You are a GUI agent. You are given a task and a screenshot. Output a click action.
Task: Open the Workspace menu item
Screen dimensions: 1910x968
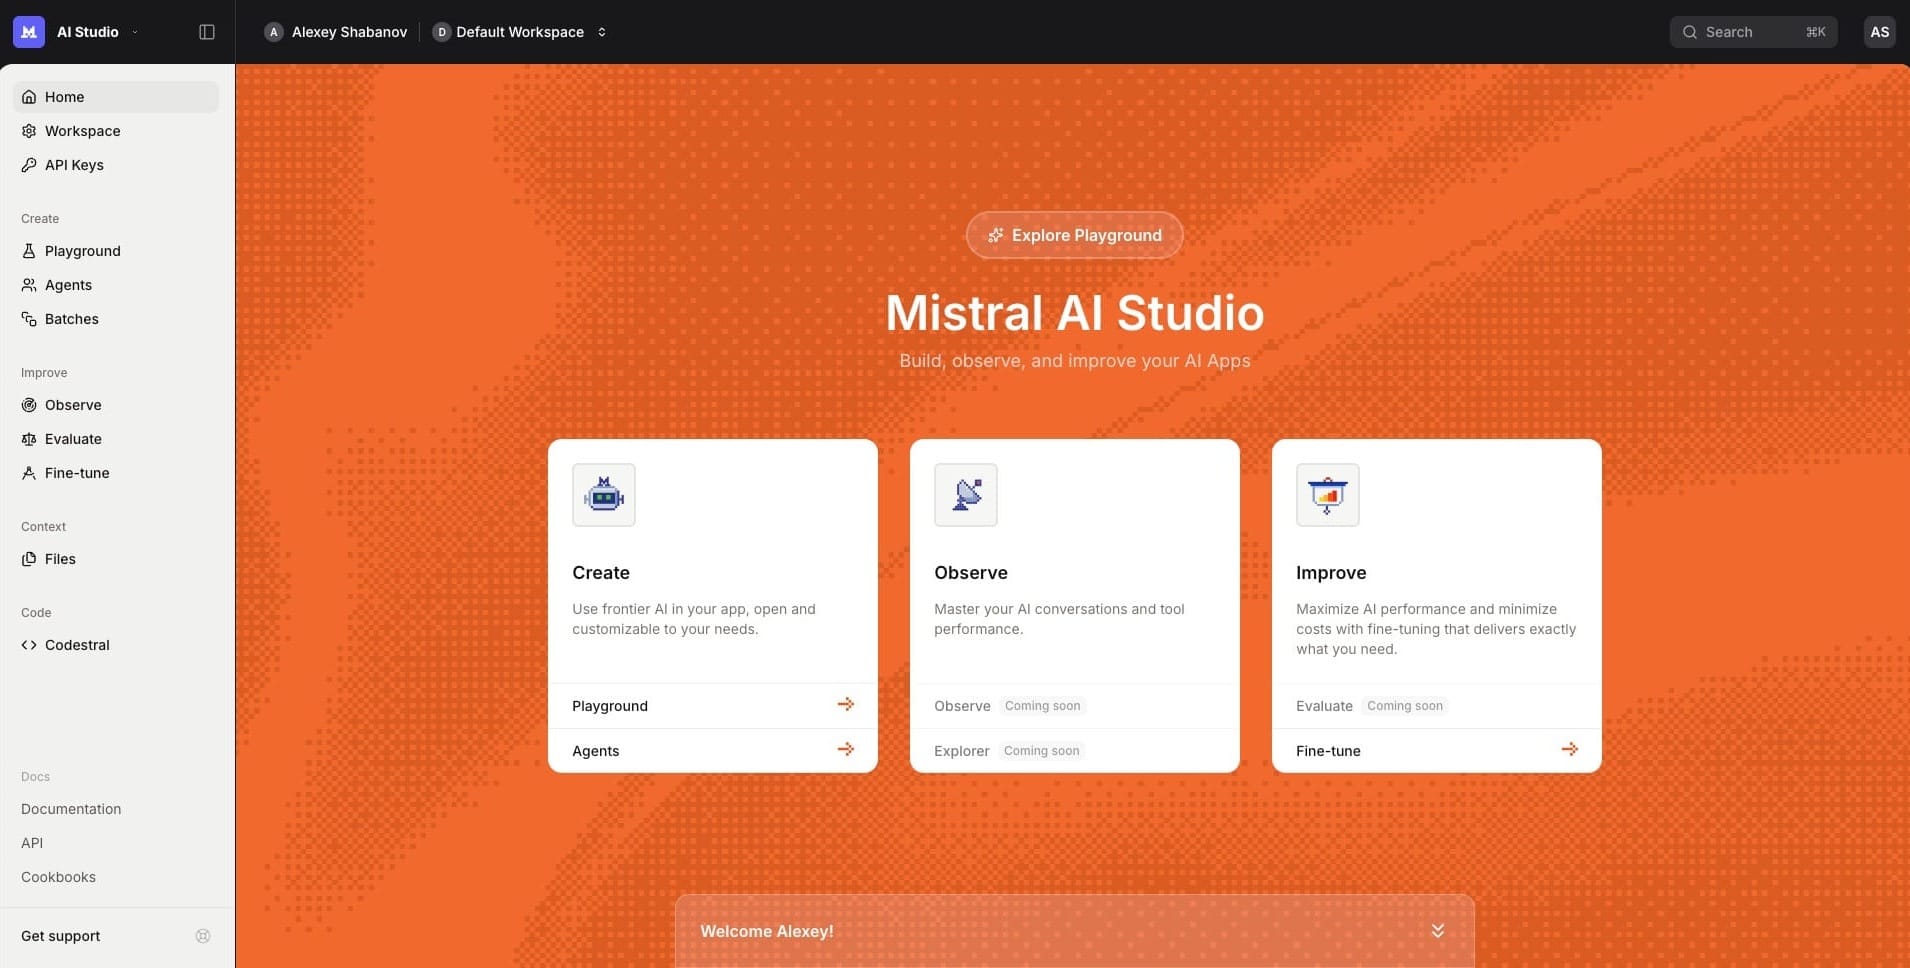82,131
